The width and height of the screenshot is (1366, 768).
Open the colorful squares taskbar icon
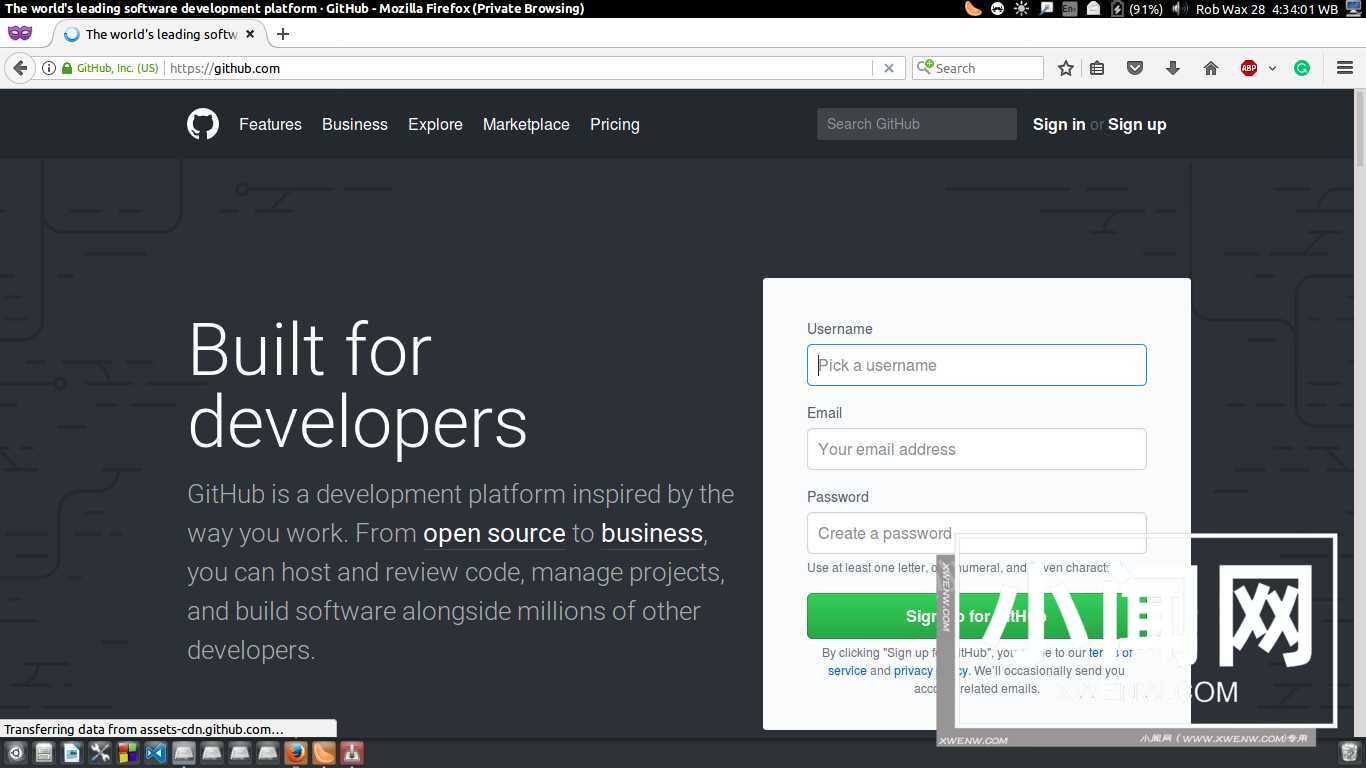(128, 753)
